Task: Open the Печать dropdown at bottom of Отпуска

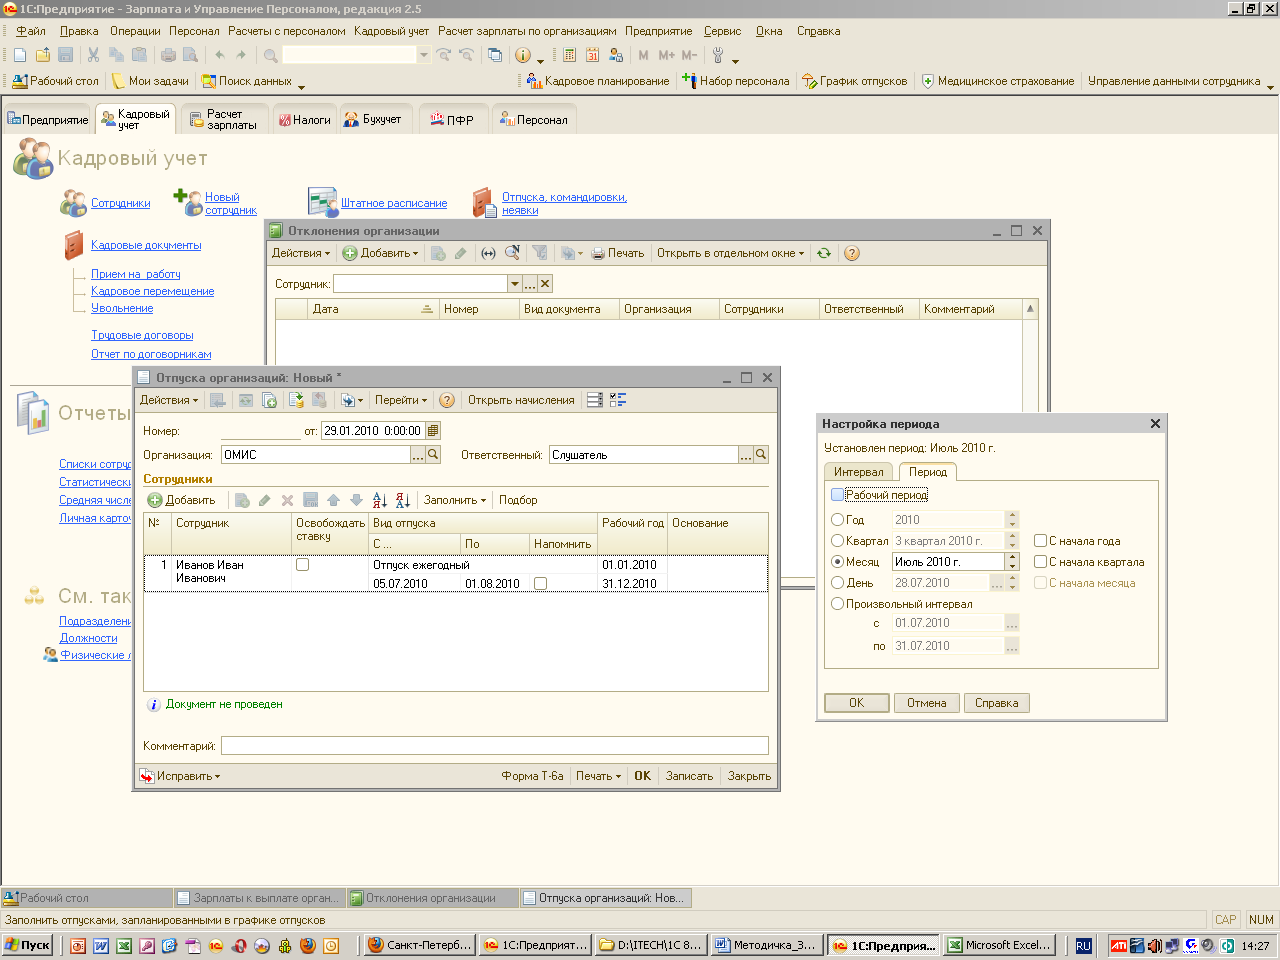Action: [x=598, y=776]
